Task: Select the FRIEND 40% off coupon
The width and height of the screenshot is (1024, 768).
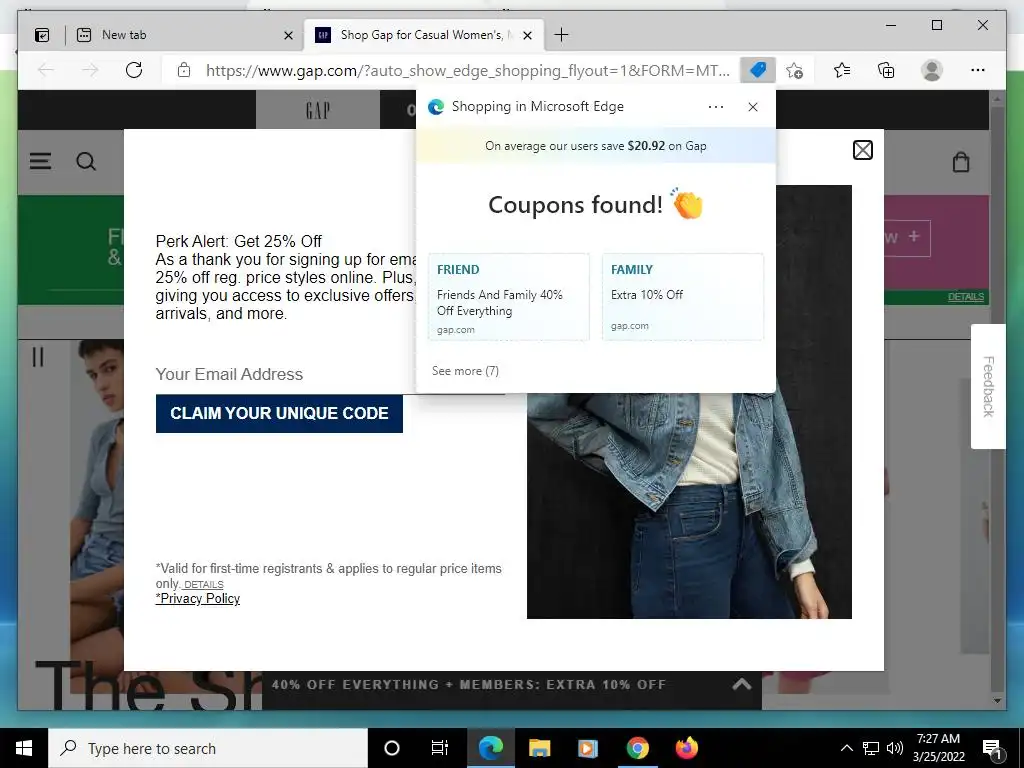Action: click(509, 297)
